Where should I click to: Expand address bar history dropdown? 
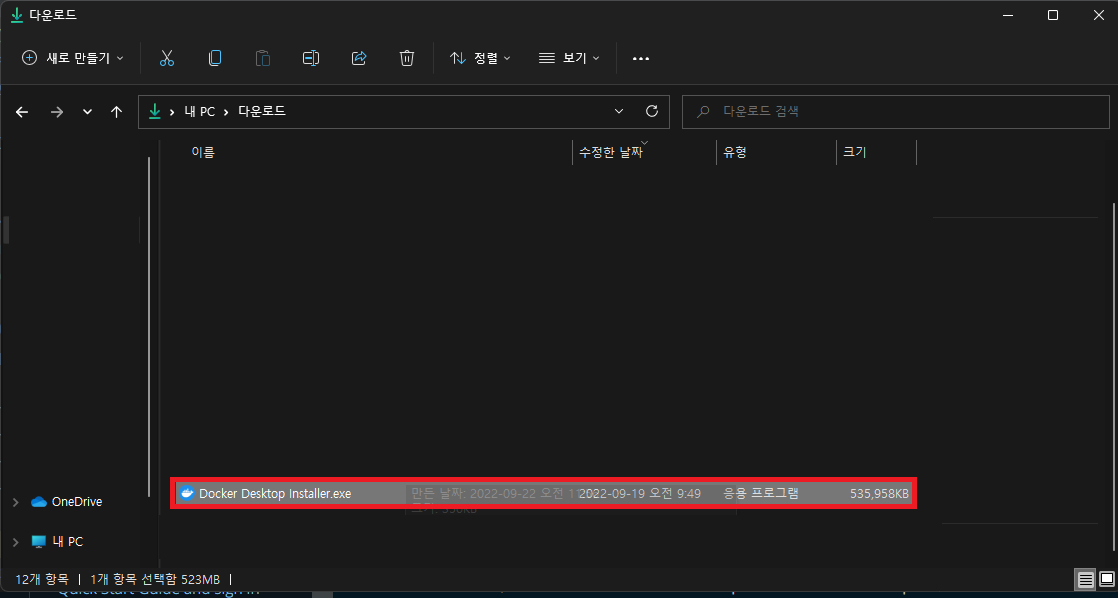click(x=619, y=112)
